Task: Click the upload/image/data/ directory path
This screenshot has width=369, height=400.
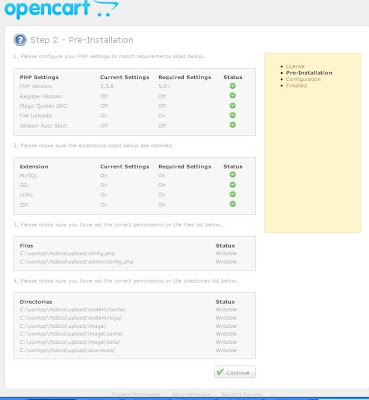Action: pos(70,342)
